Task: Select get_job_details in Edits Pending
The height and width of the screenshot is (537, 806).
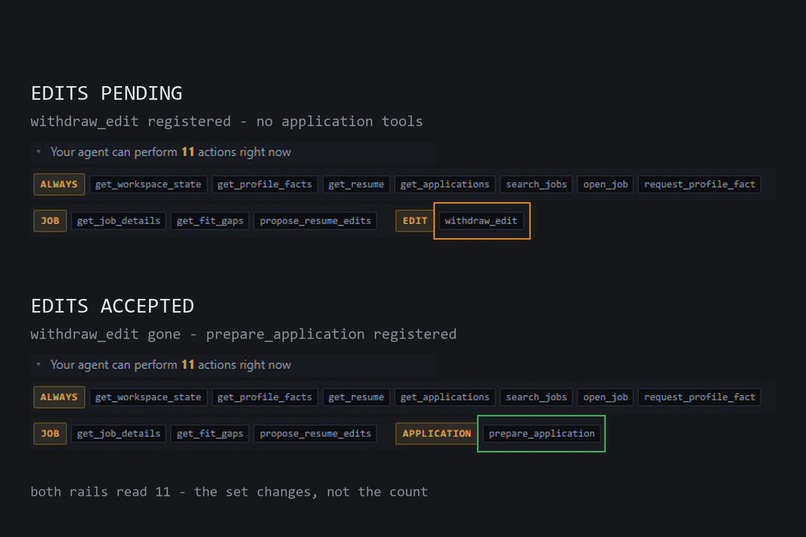Action: (119, 220)
